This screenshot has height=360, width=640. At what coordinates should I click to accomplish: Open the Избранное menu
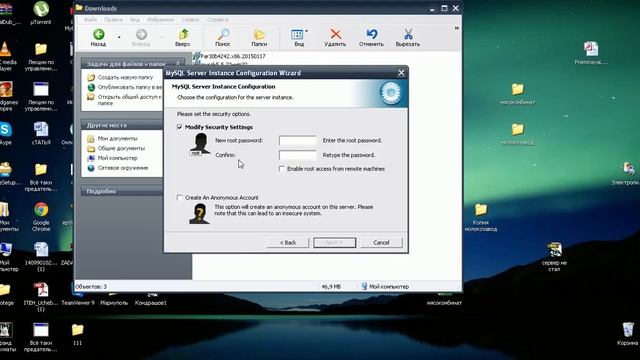pos(160,20)
